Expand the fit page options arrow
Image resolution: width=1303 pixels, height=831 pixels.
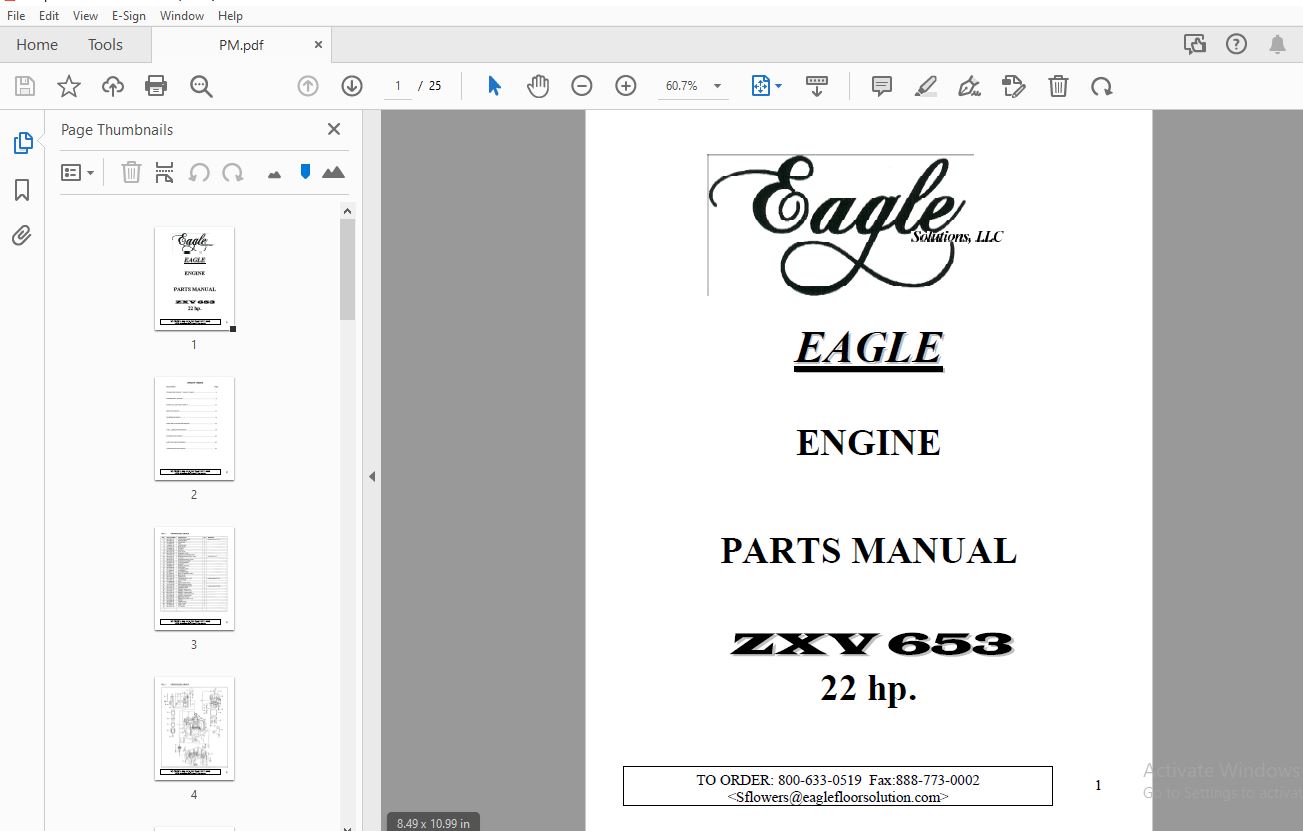[x=779, y=86]
